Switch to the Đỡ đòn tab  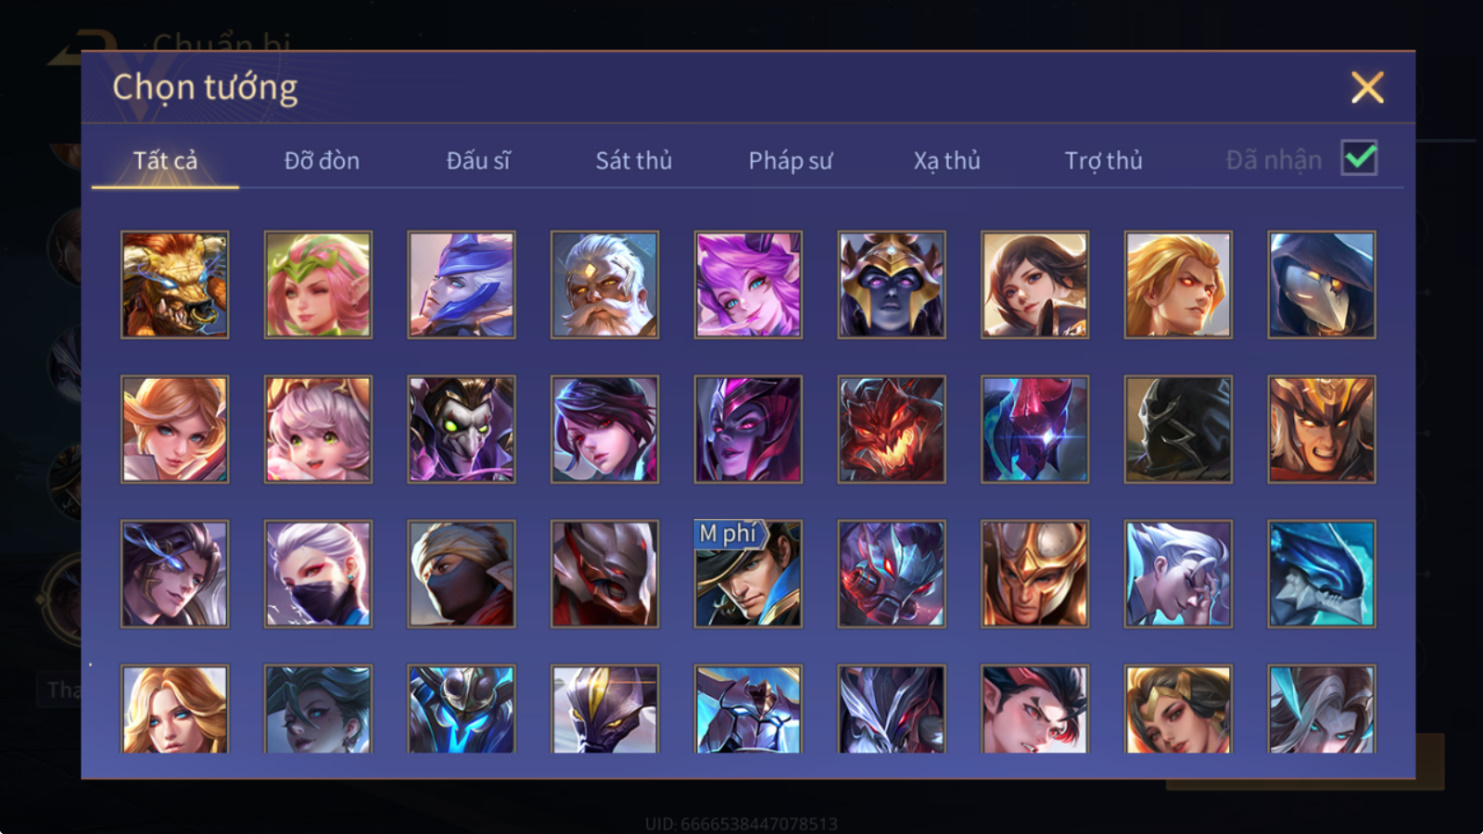tap(321, 160)
